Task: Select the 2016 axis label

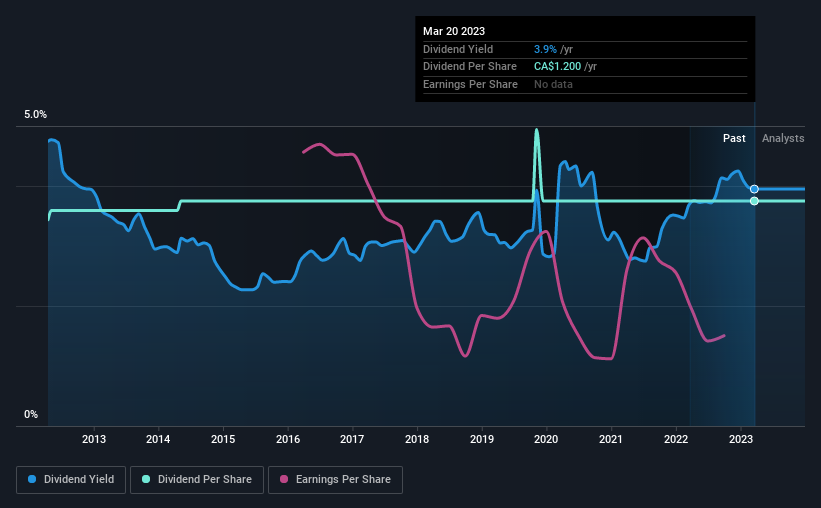Action: pyautogui.click(x=288, y=439)
